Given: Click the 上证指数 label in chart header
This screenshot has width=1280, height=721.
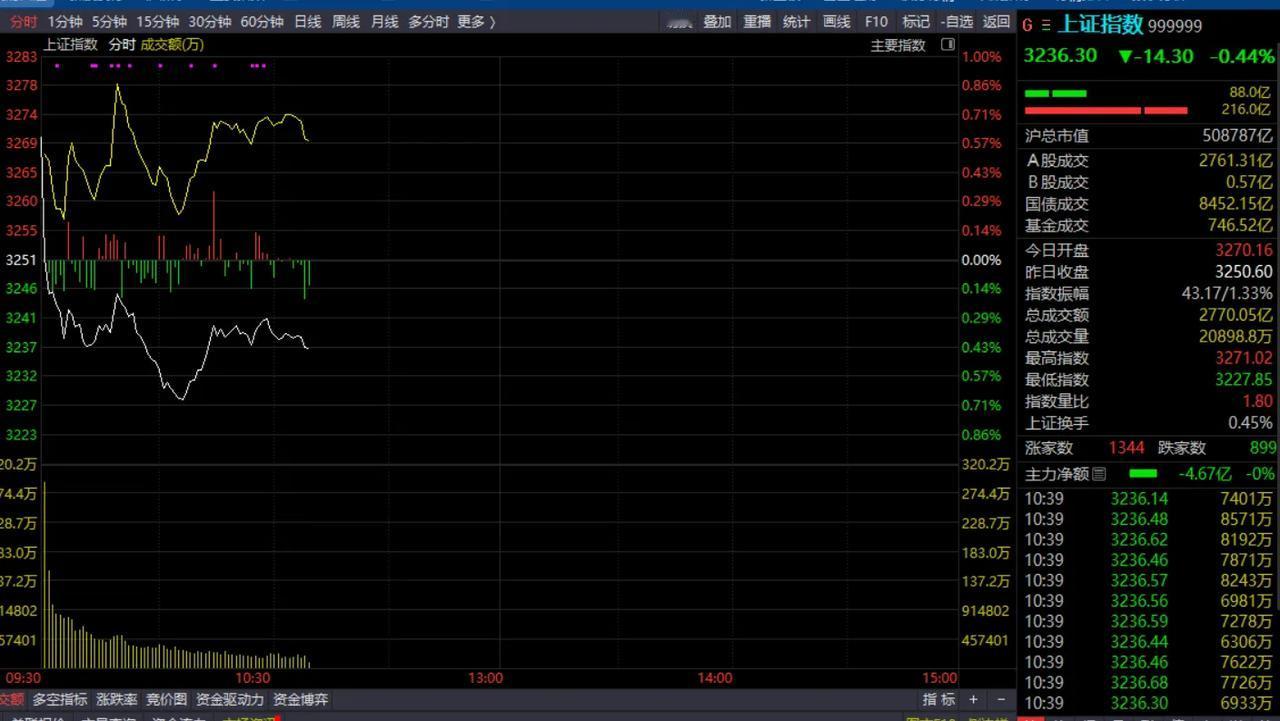Looking at the screenshot, I should click(70, 44).
